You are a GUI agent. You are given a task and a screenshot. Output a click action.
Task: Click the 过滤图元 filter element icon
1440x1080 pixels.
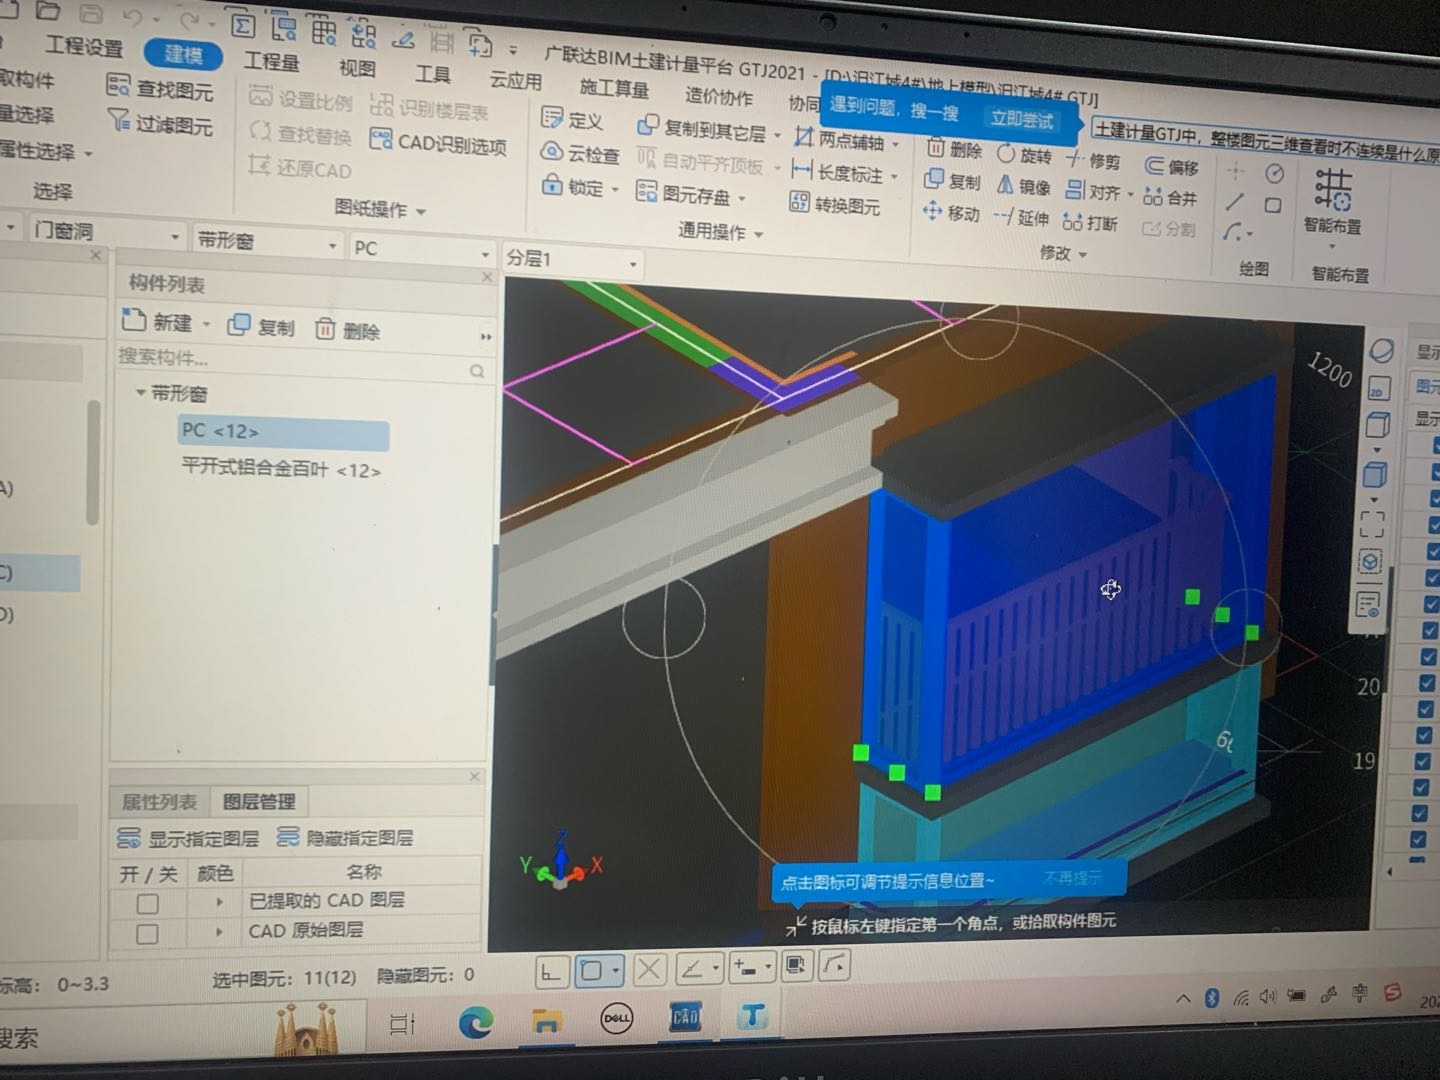click(x=118, y=121)
